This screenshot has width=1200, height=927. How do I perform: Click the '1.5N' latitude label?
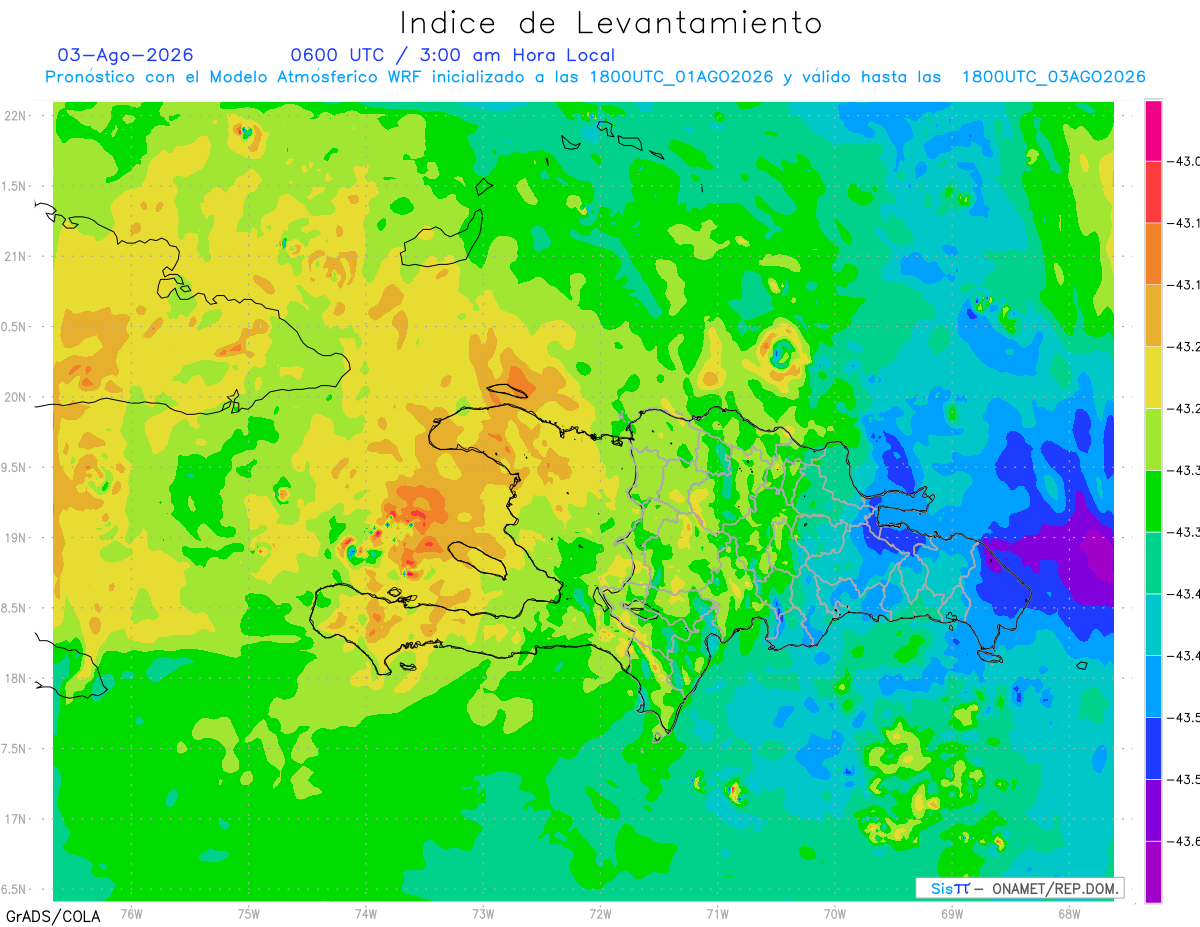(15, 186)
